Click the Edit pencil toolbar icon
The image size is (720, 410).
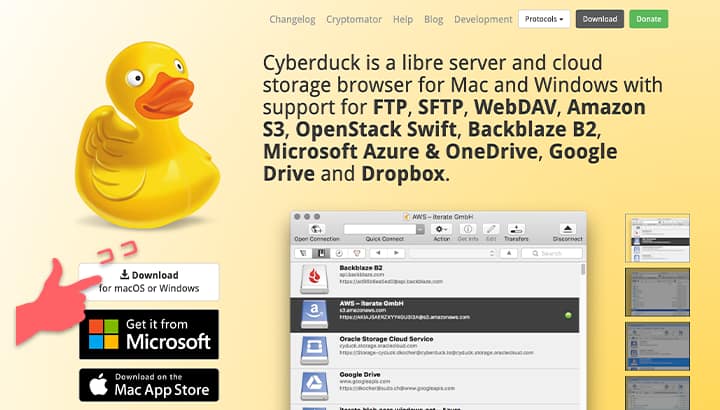[491, 229]
